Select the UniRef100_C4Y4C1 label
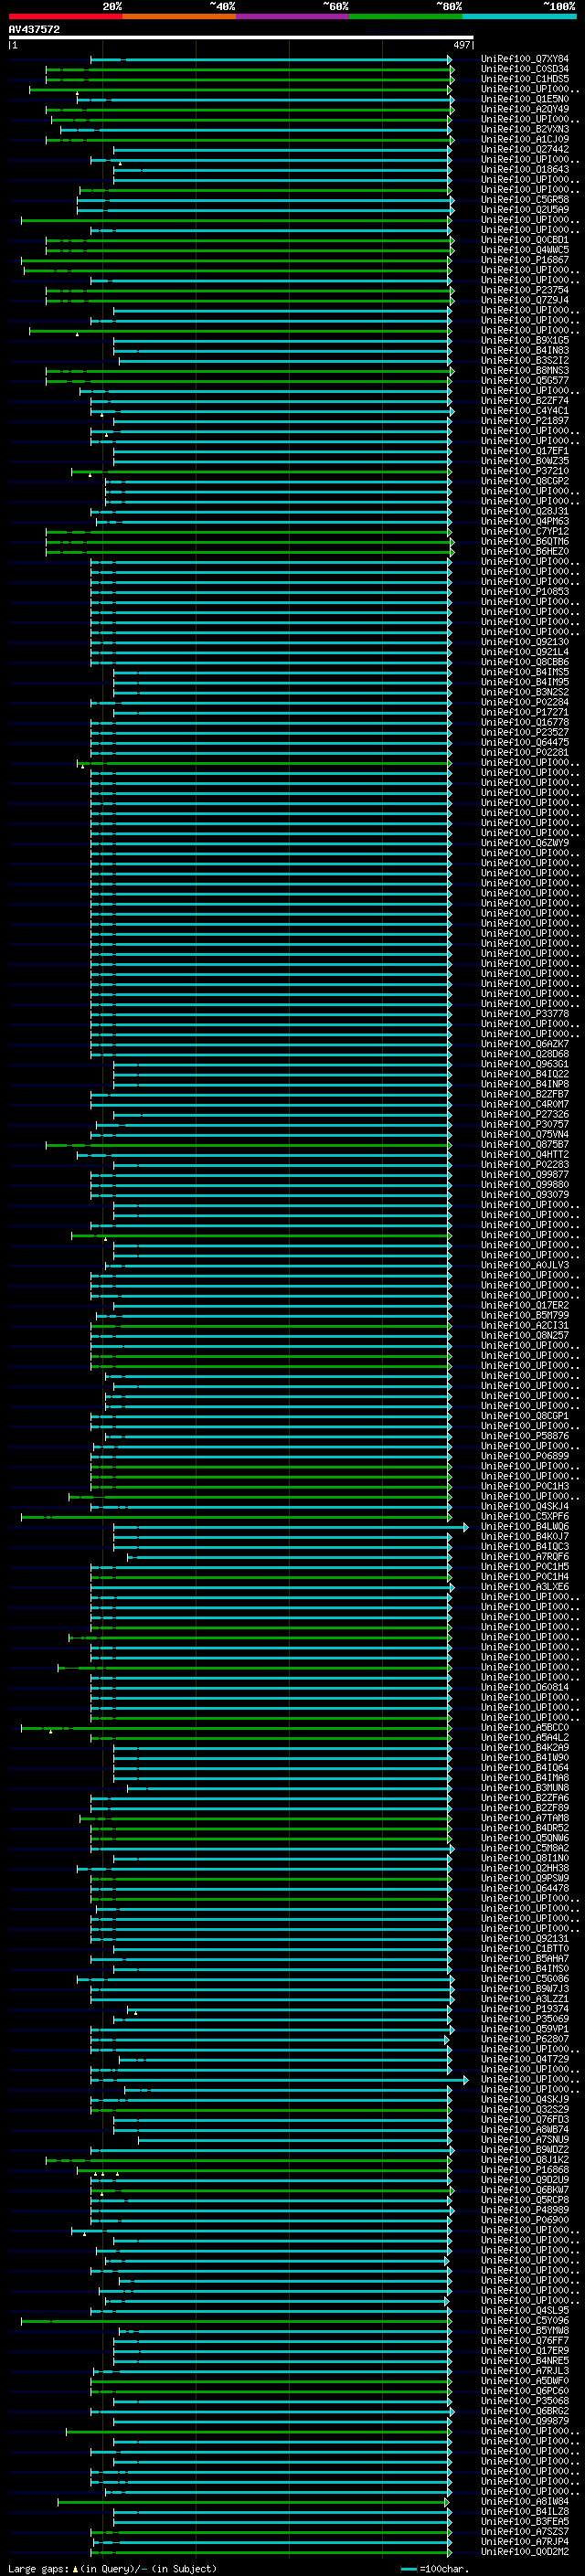 525,411
